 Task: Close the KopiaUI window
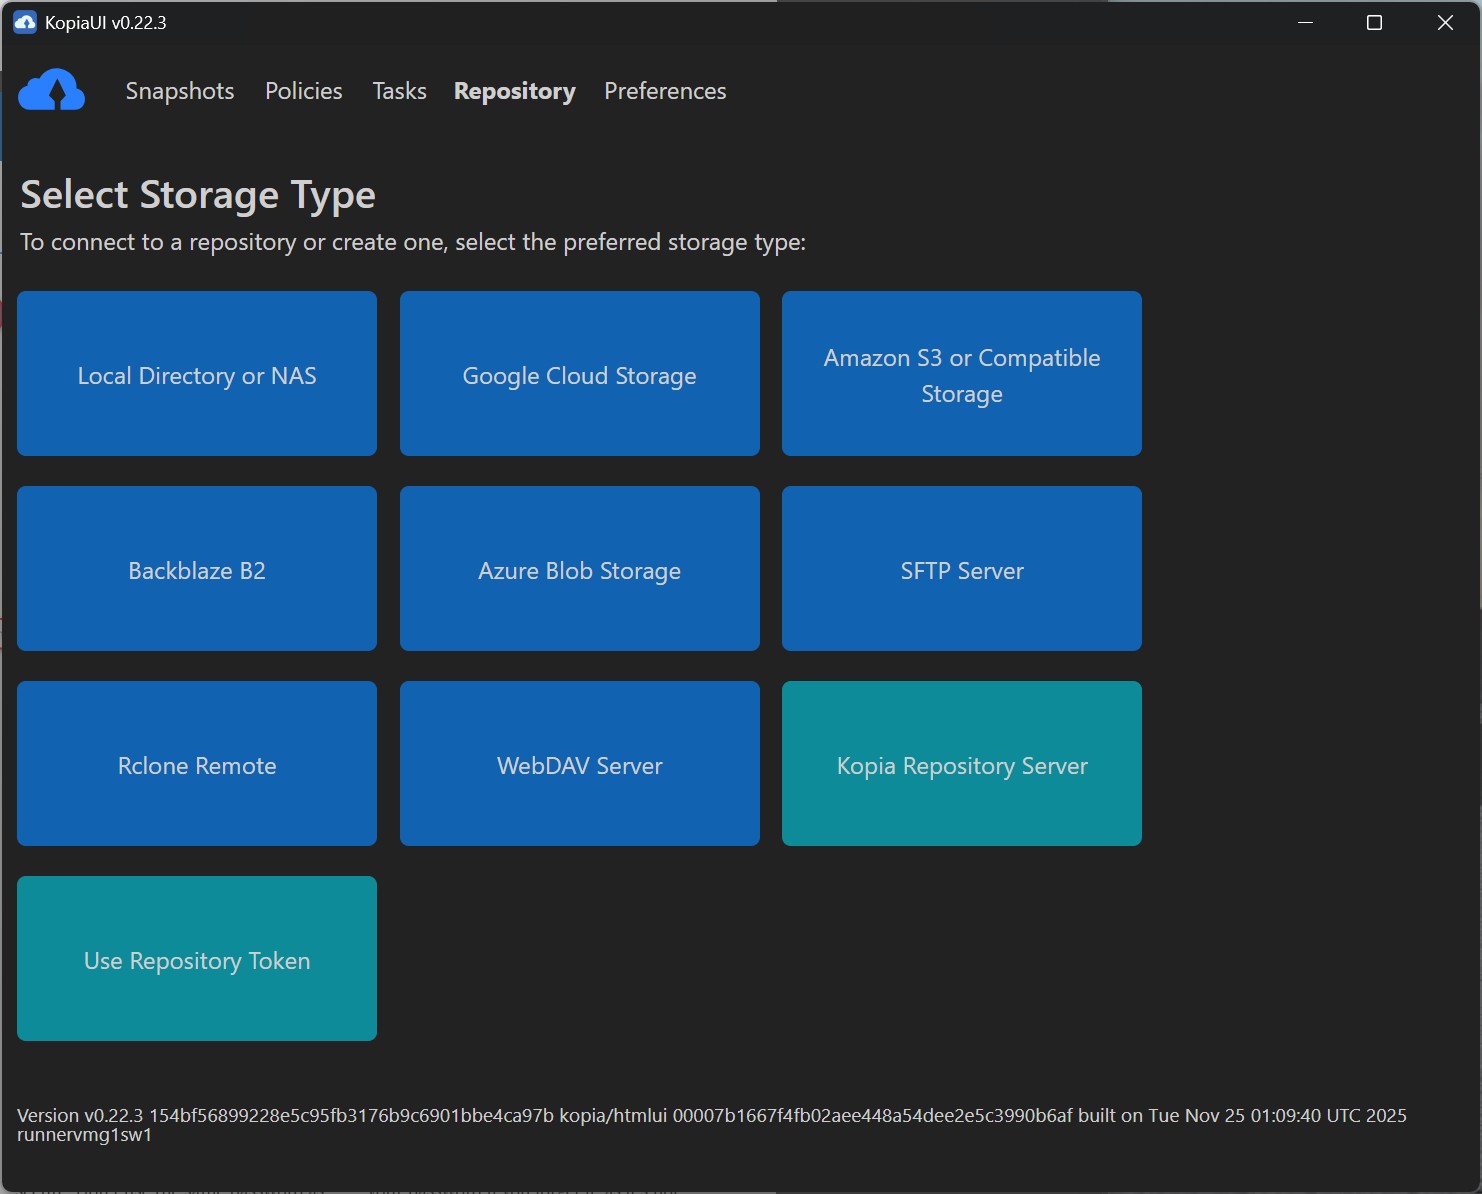click(1445, 22)
